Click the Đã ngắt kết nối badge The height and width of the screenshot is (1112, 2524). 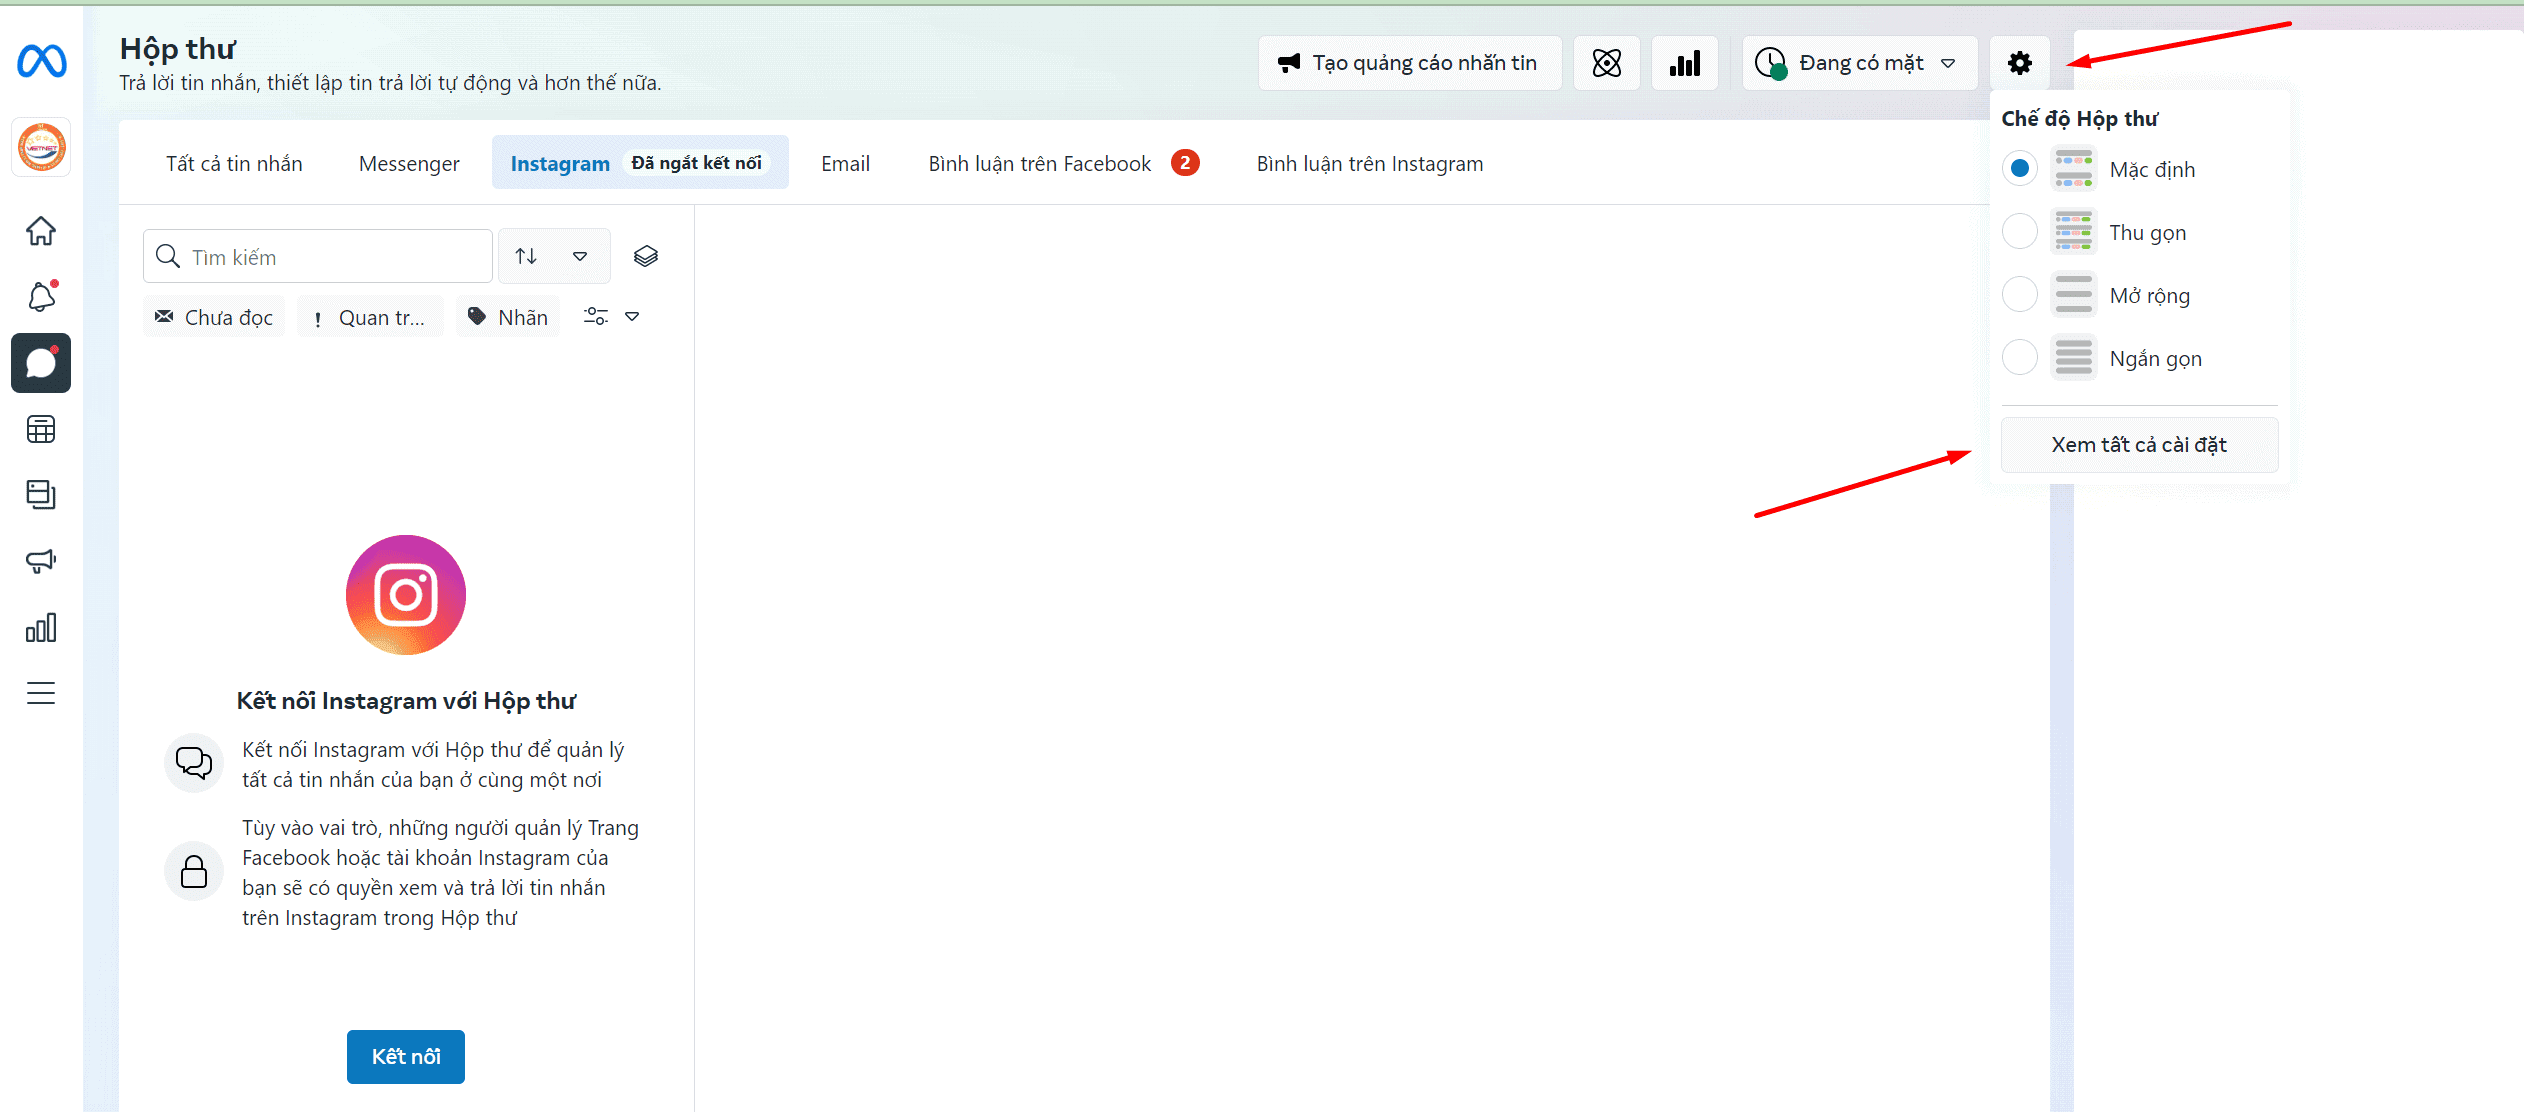point(697,163)
